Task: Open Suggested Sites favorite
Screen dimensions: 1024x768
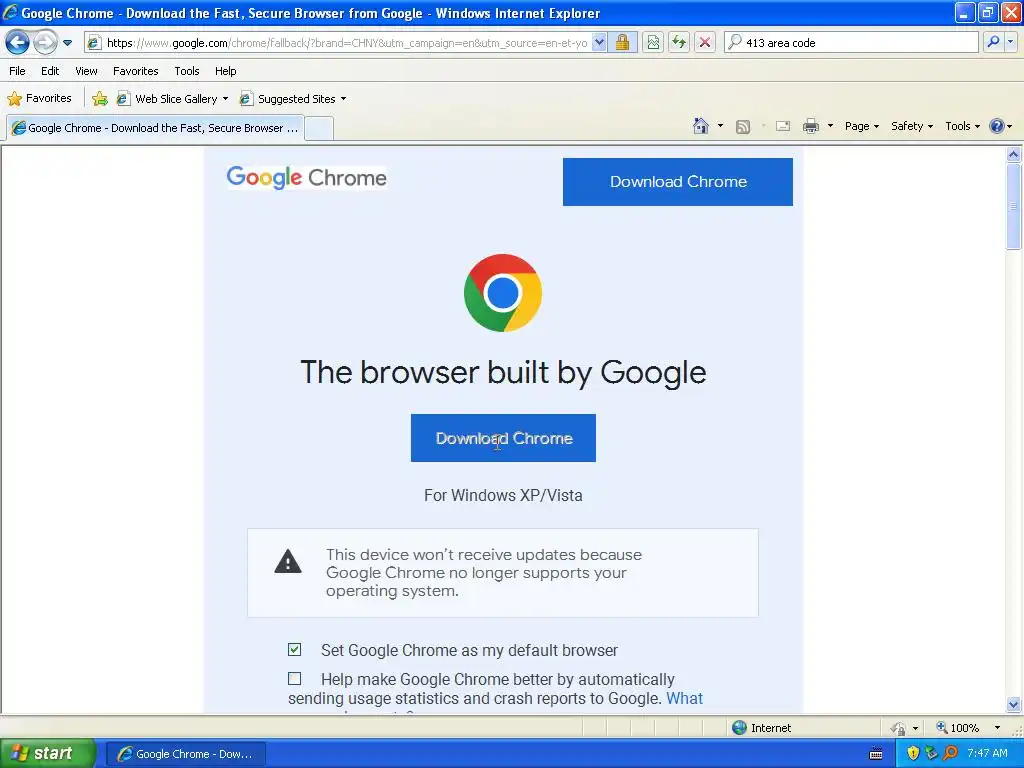Action: (287, 99)
